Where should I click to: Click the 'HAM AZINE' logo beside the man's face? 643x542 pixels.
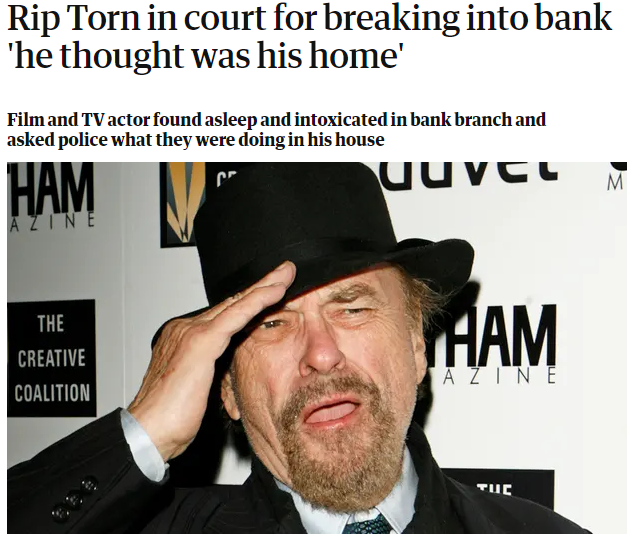coord(498,345)
